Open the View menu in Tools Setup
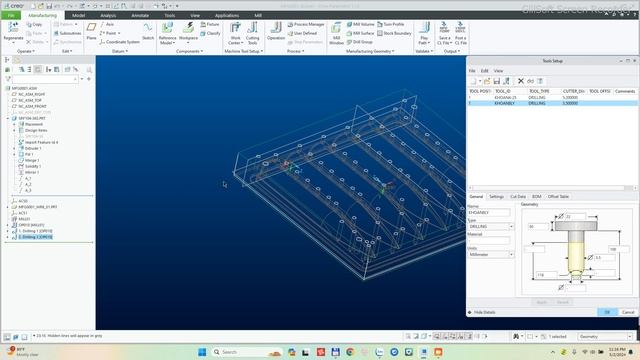640x360 pixels. [x=498, y=71]
